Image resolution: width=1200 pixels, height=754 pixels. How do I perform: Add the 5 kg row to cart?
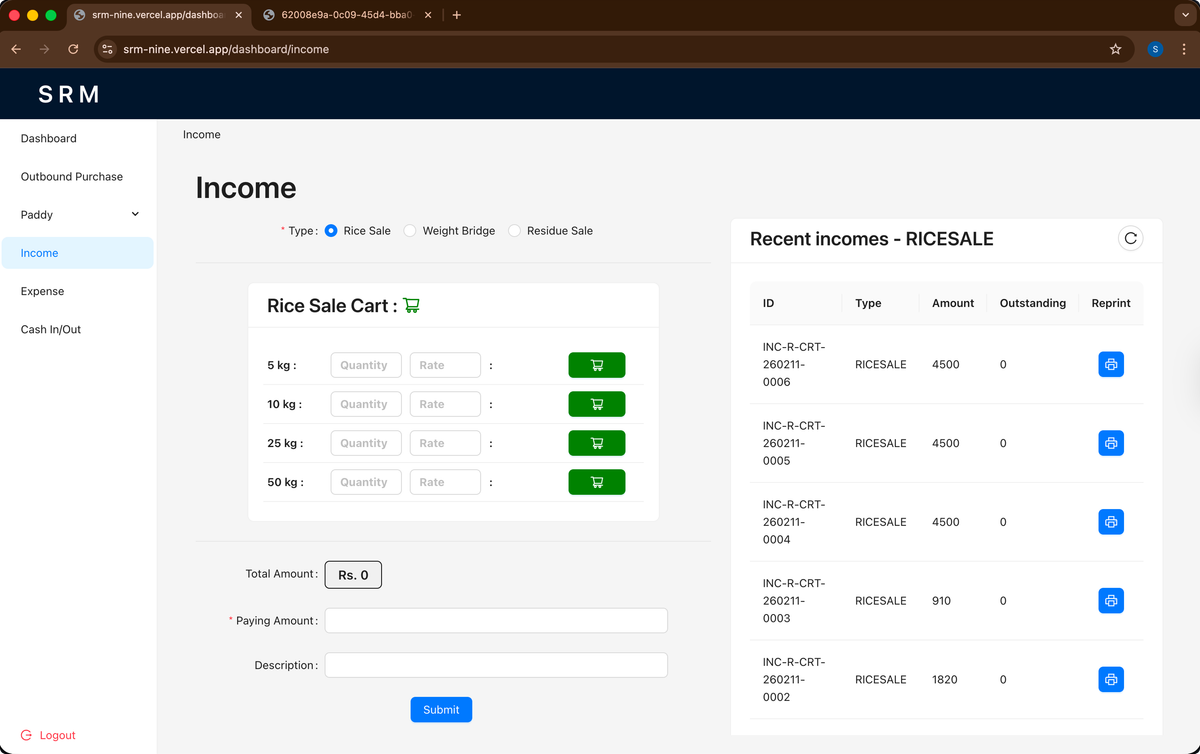point(597,365)
